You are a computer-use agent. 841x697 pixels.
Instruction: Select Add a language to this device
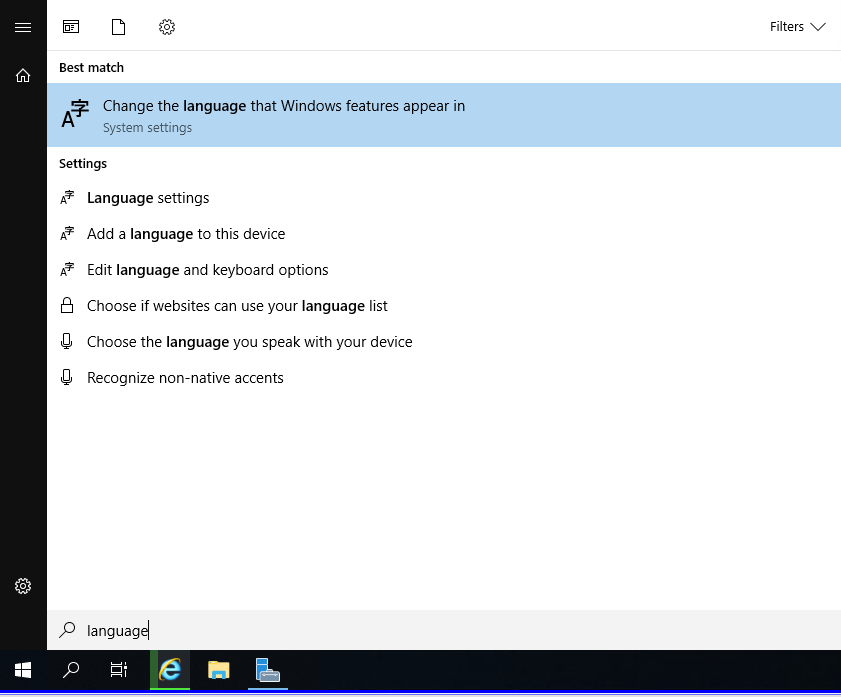(186, 233)
